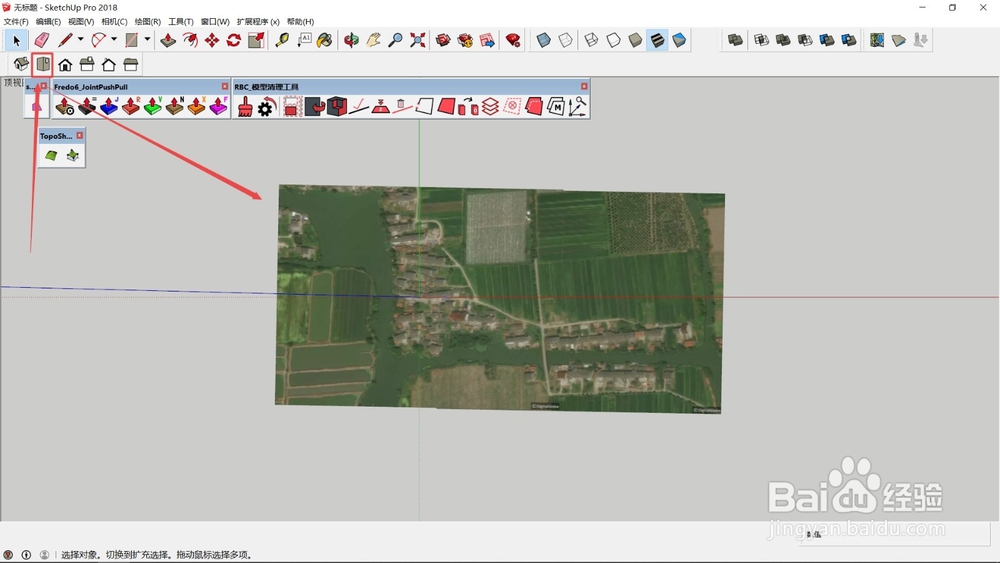
Task: Activate the Arc drawing tool
Action: [x=99, y=40]
